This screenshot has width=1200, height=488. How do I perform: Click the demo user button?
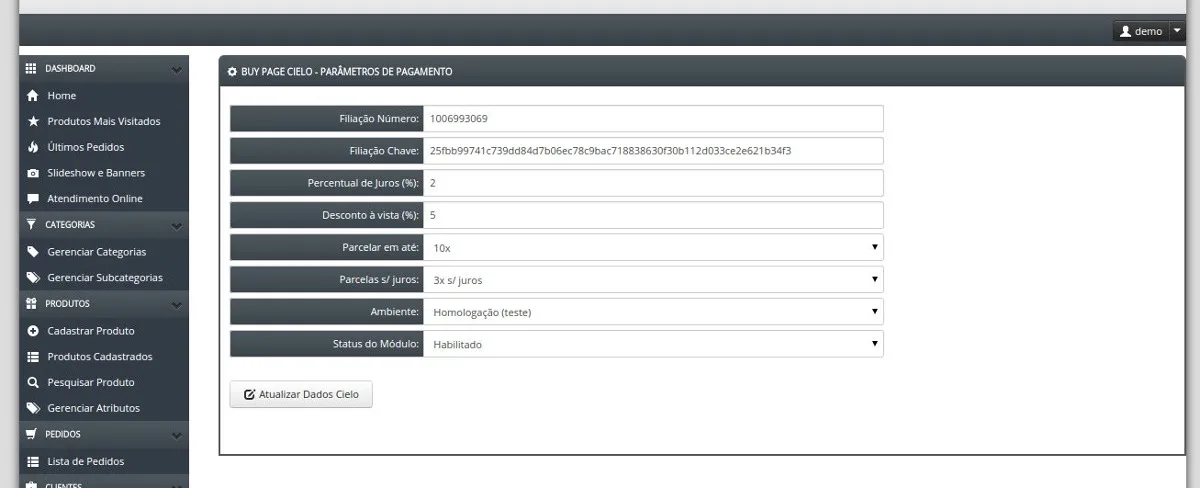point(1141,31)
